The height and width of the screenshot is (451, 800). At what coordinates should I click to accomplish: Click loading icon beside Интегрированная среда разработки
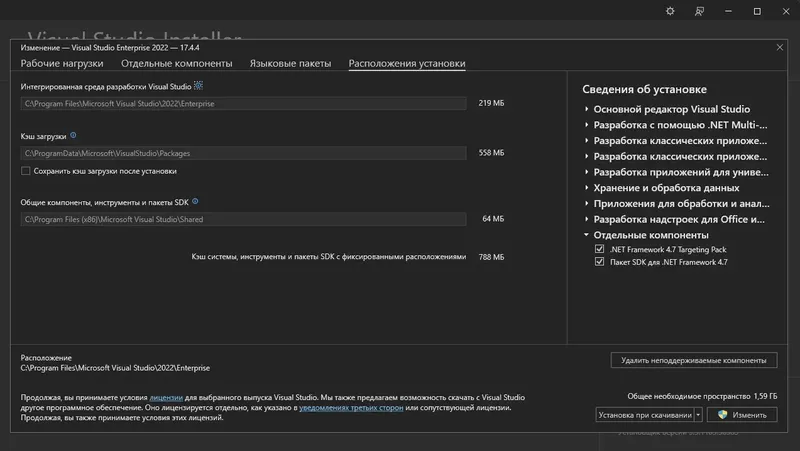coord(198,86)
